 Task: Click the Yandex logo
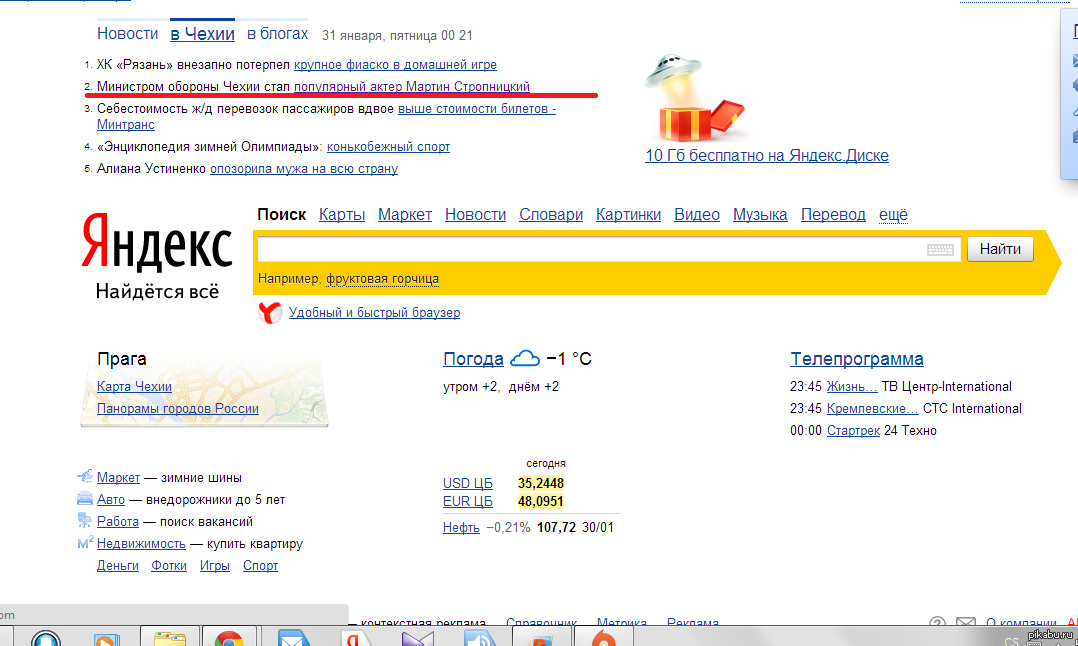pyautogui.click(x=156, y=243)
